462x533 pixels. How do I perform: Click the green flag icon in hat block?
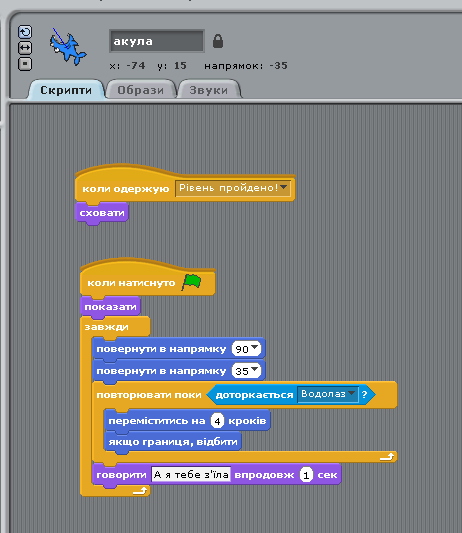tap(192, 282)
